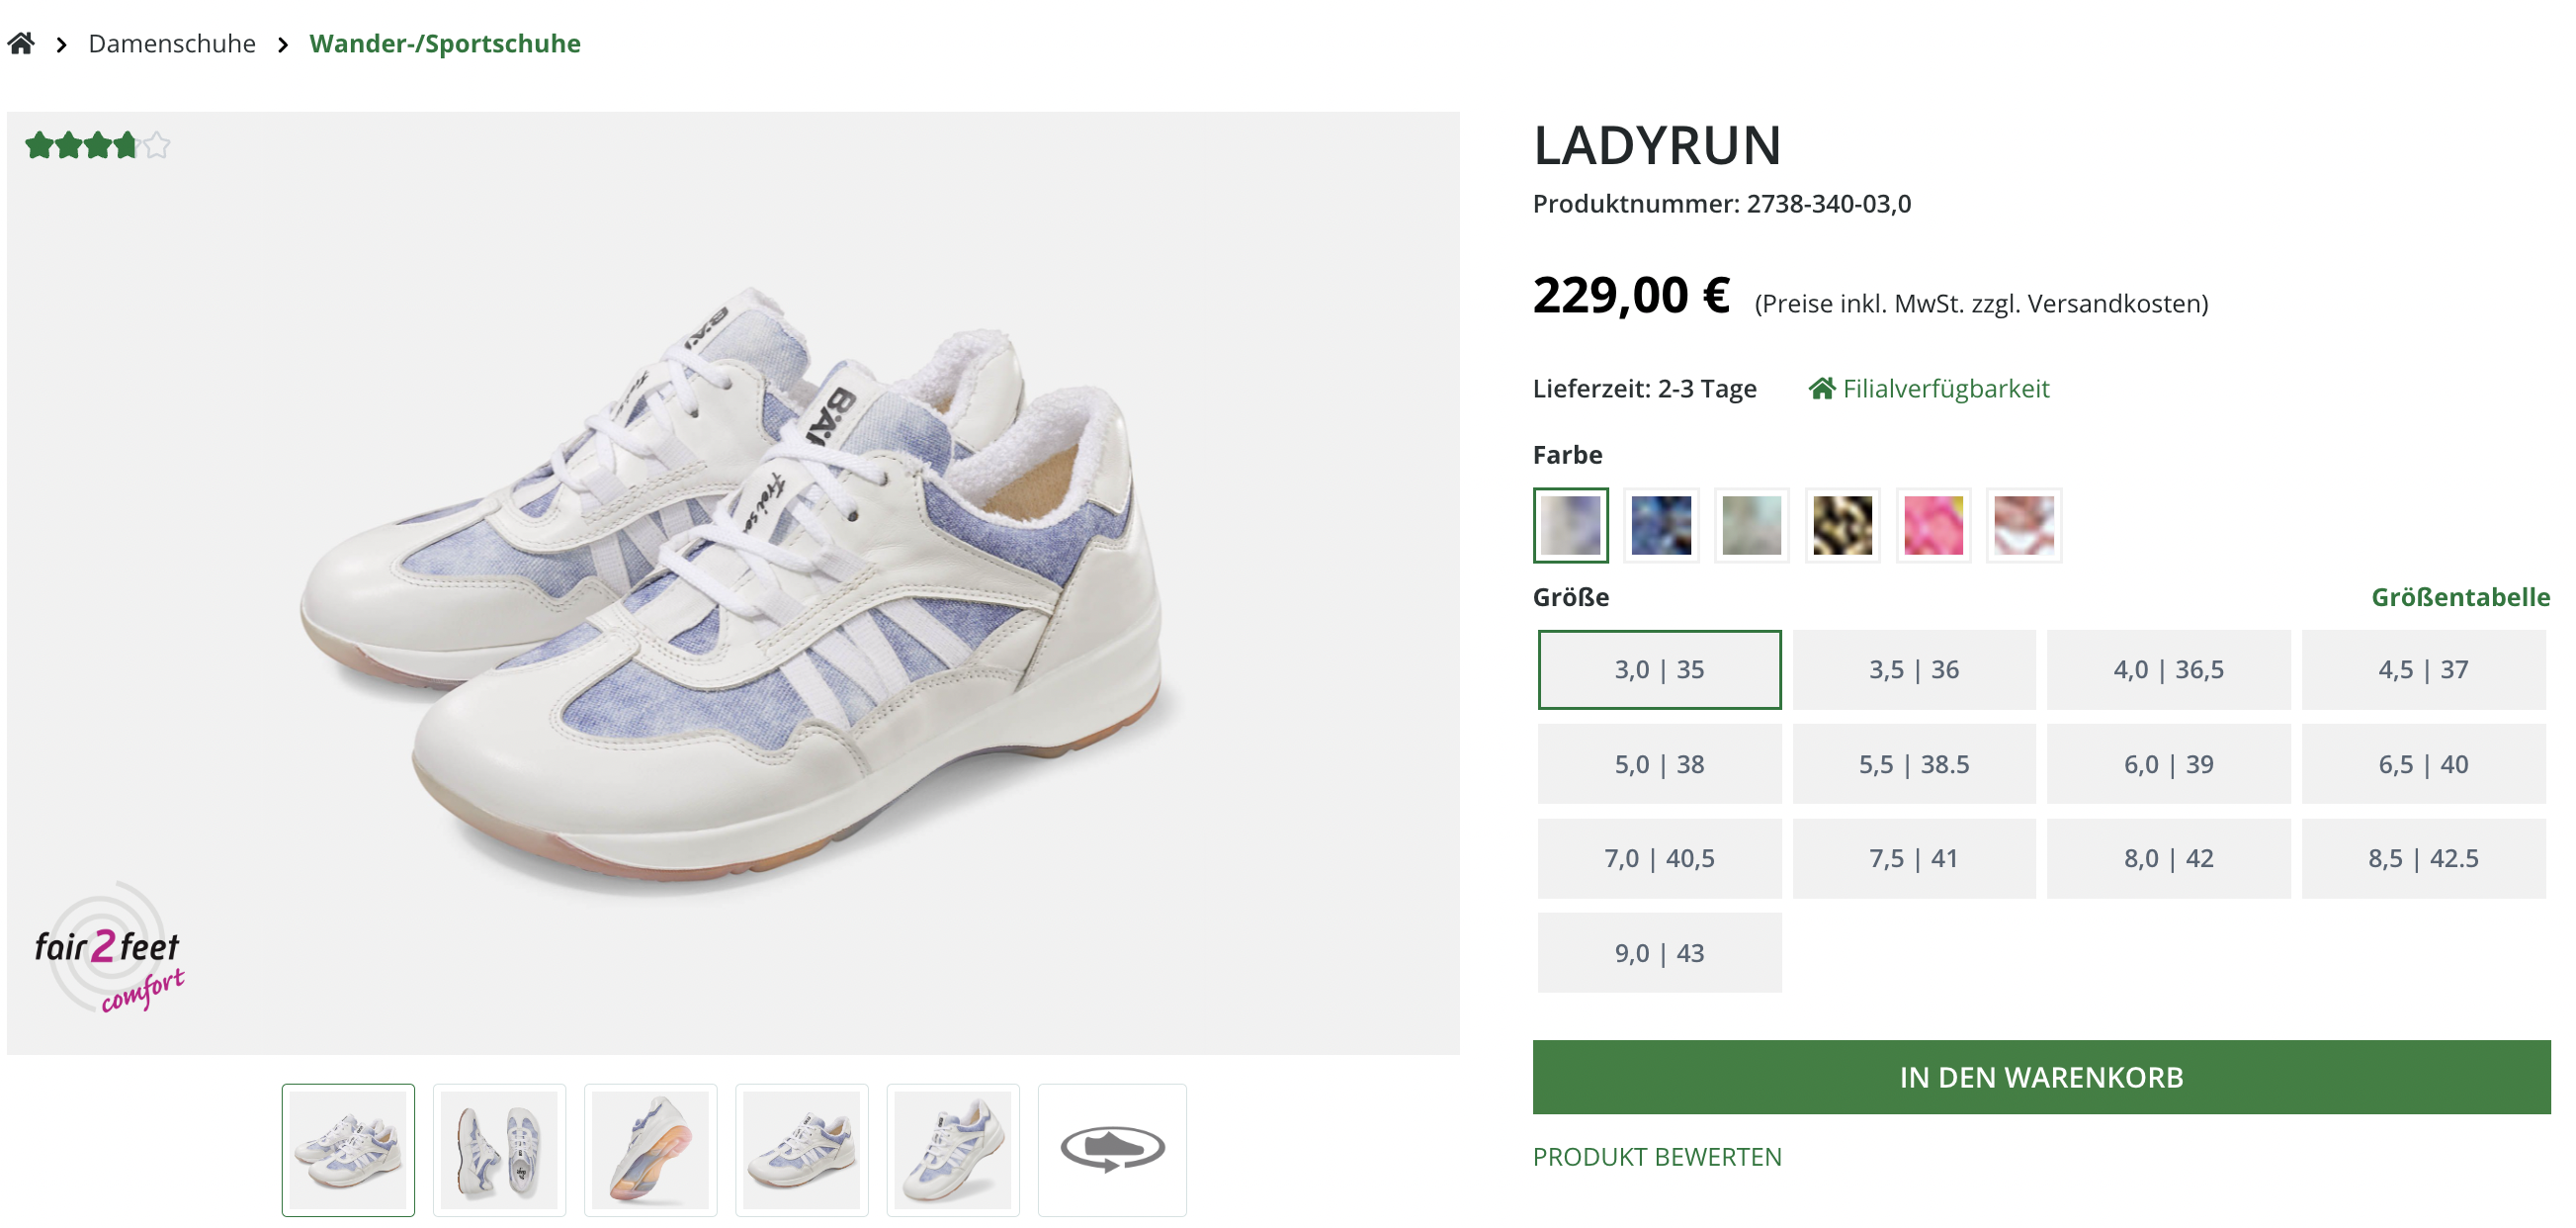The image size is (2576, 1228).
Task: Click the Filialverfügbarkeit house icon
Action: [x=1821, y=388]
